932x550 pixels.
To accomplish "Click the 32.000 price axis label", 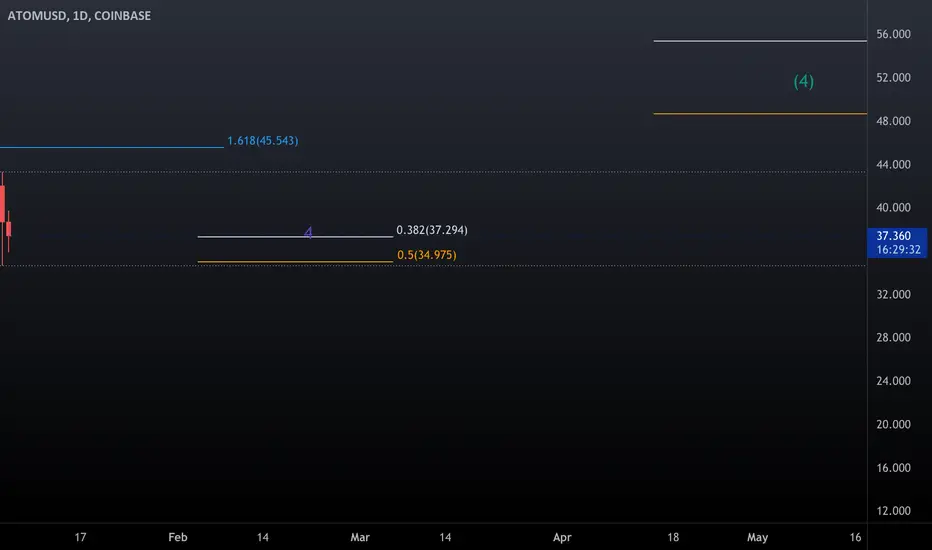I will (x=893, y=295).
